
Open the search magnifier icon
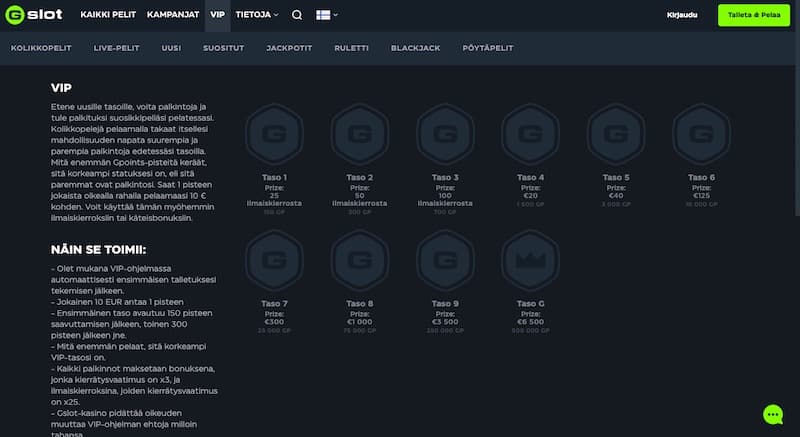click(x=297, y=15)
